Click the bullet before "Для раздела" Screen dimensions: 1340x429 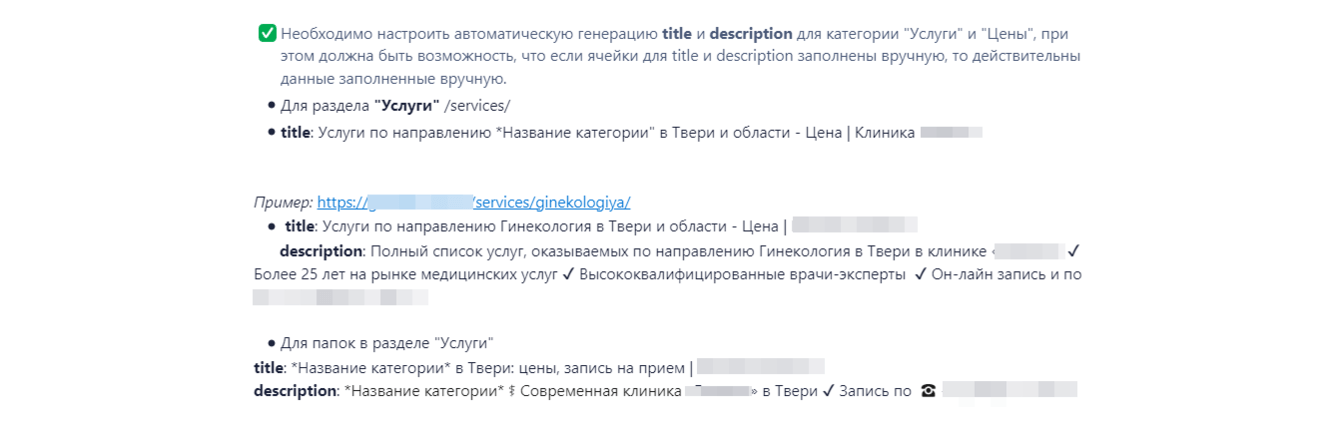click(271, 106)
